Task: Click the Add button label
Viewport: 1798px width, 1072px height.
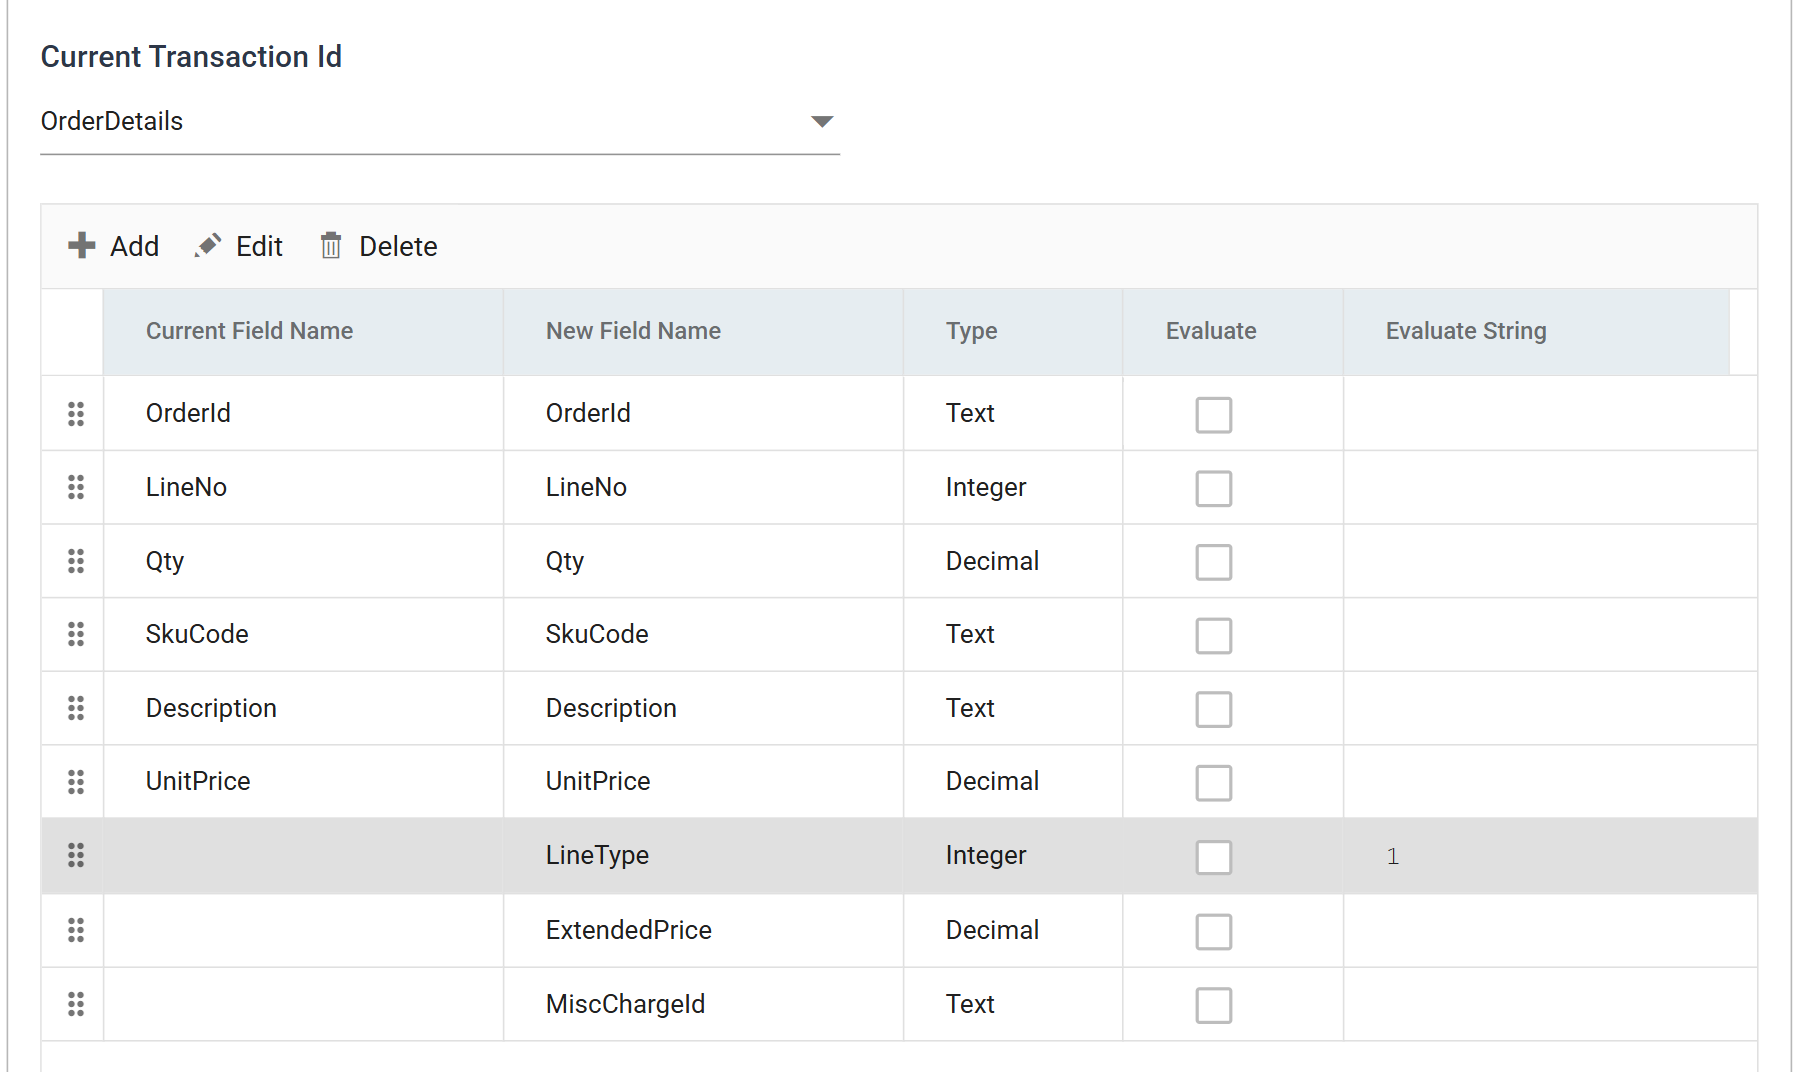Action: 134,246
